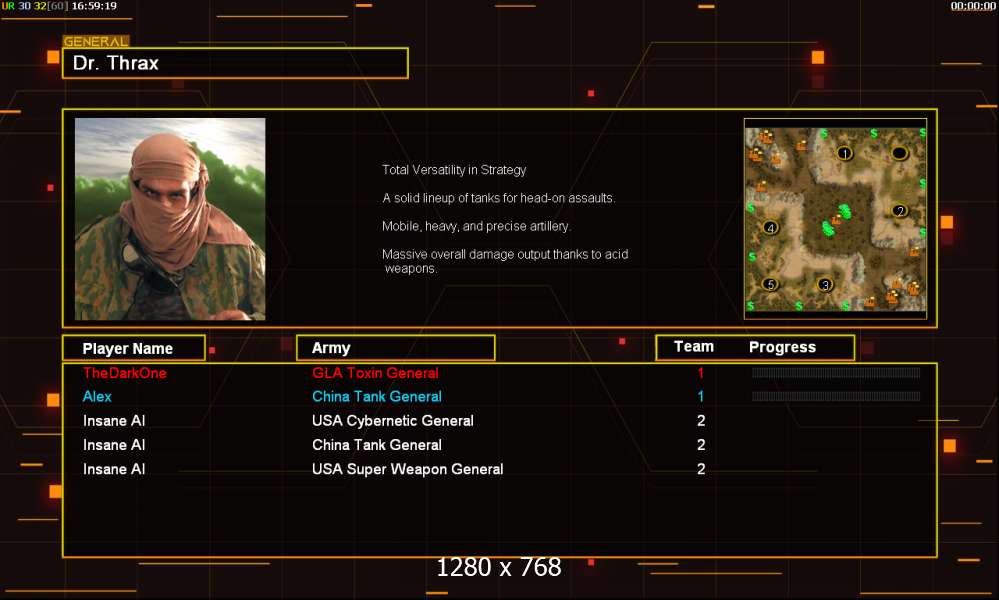The width and height of the screenshot is (999, 600).
Task: Click the GENERAL label above the name
Action: click(x=96, y=41)
